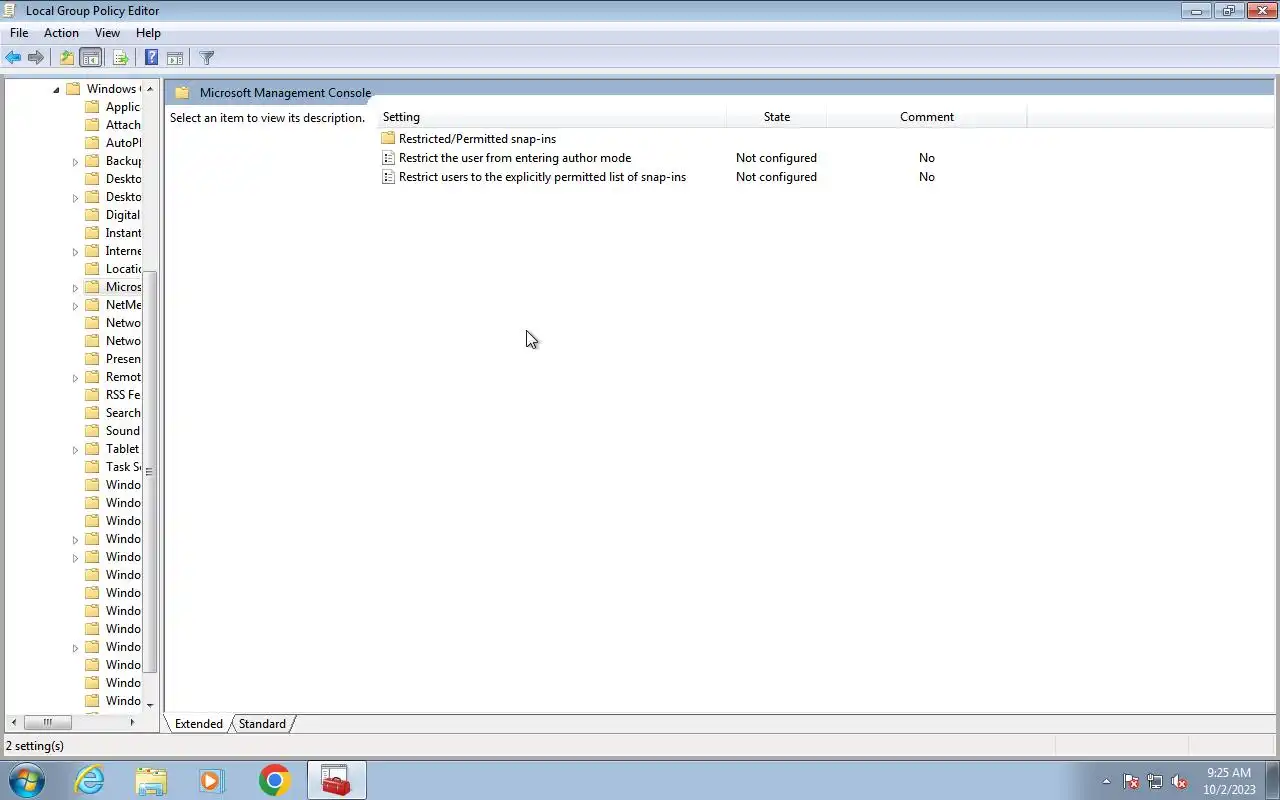Click the Export List toolbar icon
This screenshot has width=1280, height=800.
click(x=120, y=58)
